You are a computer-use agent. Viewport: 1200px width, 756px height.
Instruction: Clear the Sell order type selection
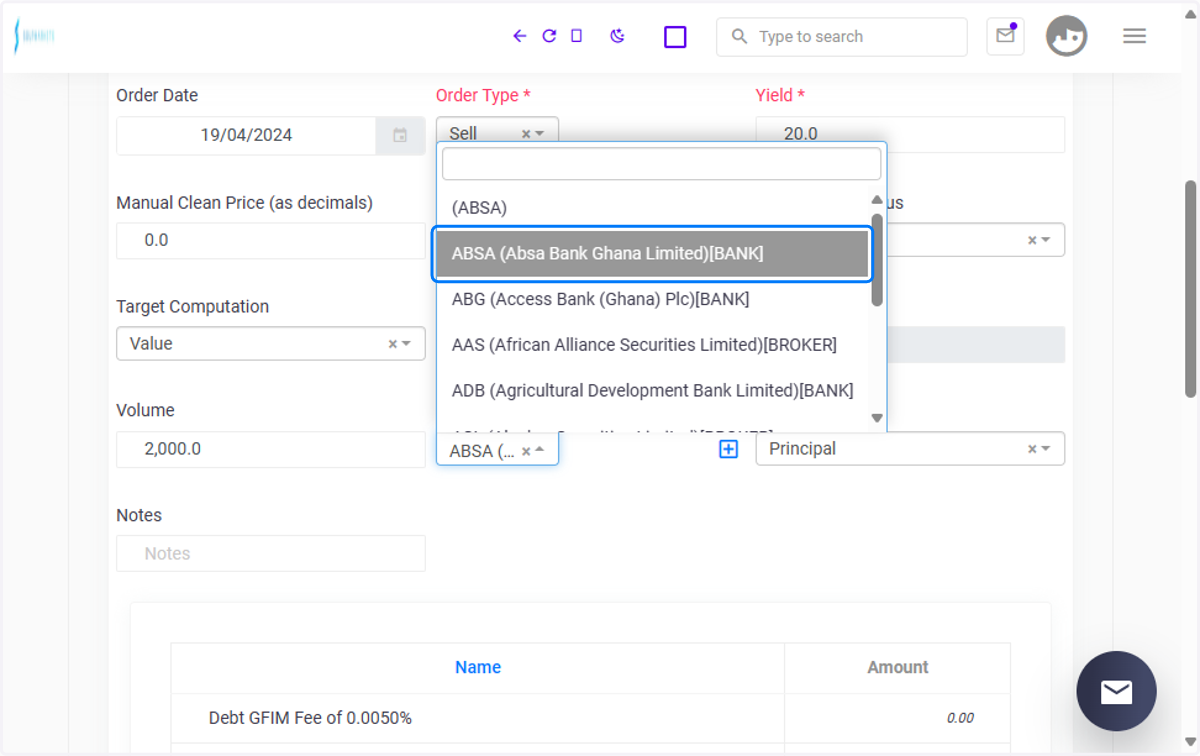(x=526, y=134)
